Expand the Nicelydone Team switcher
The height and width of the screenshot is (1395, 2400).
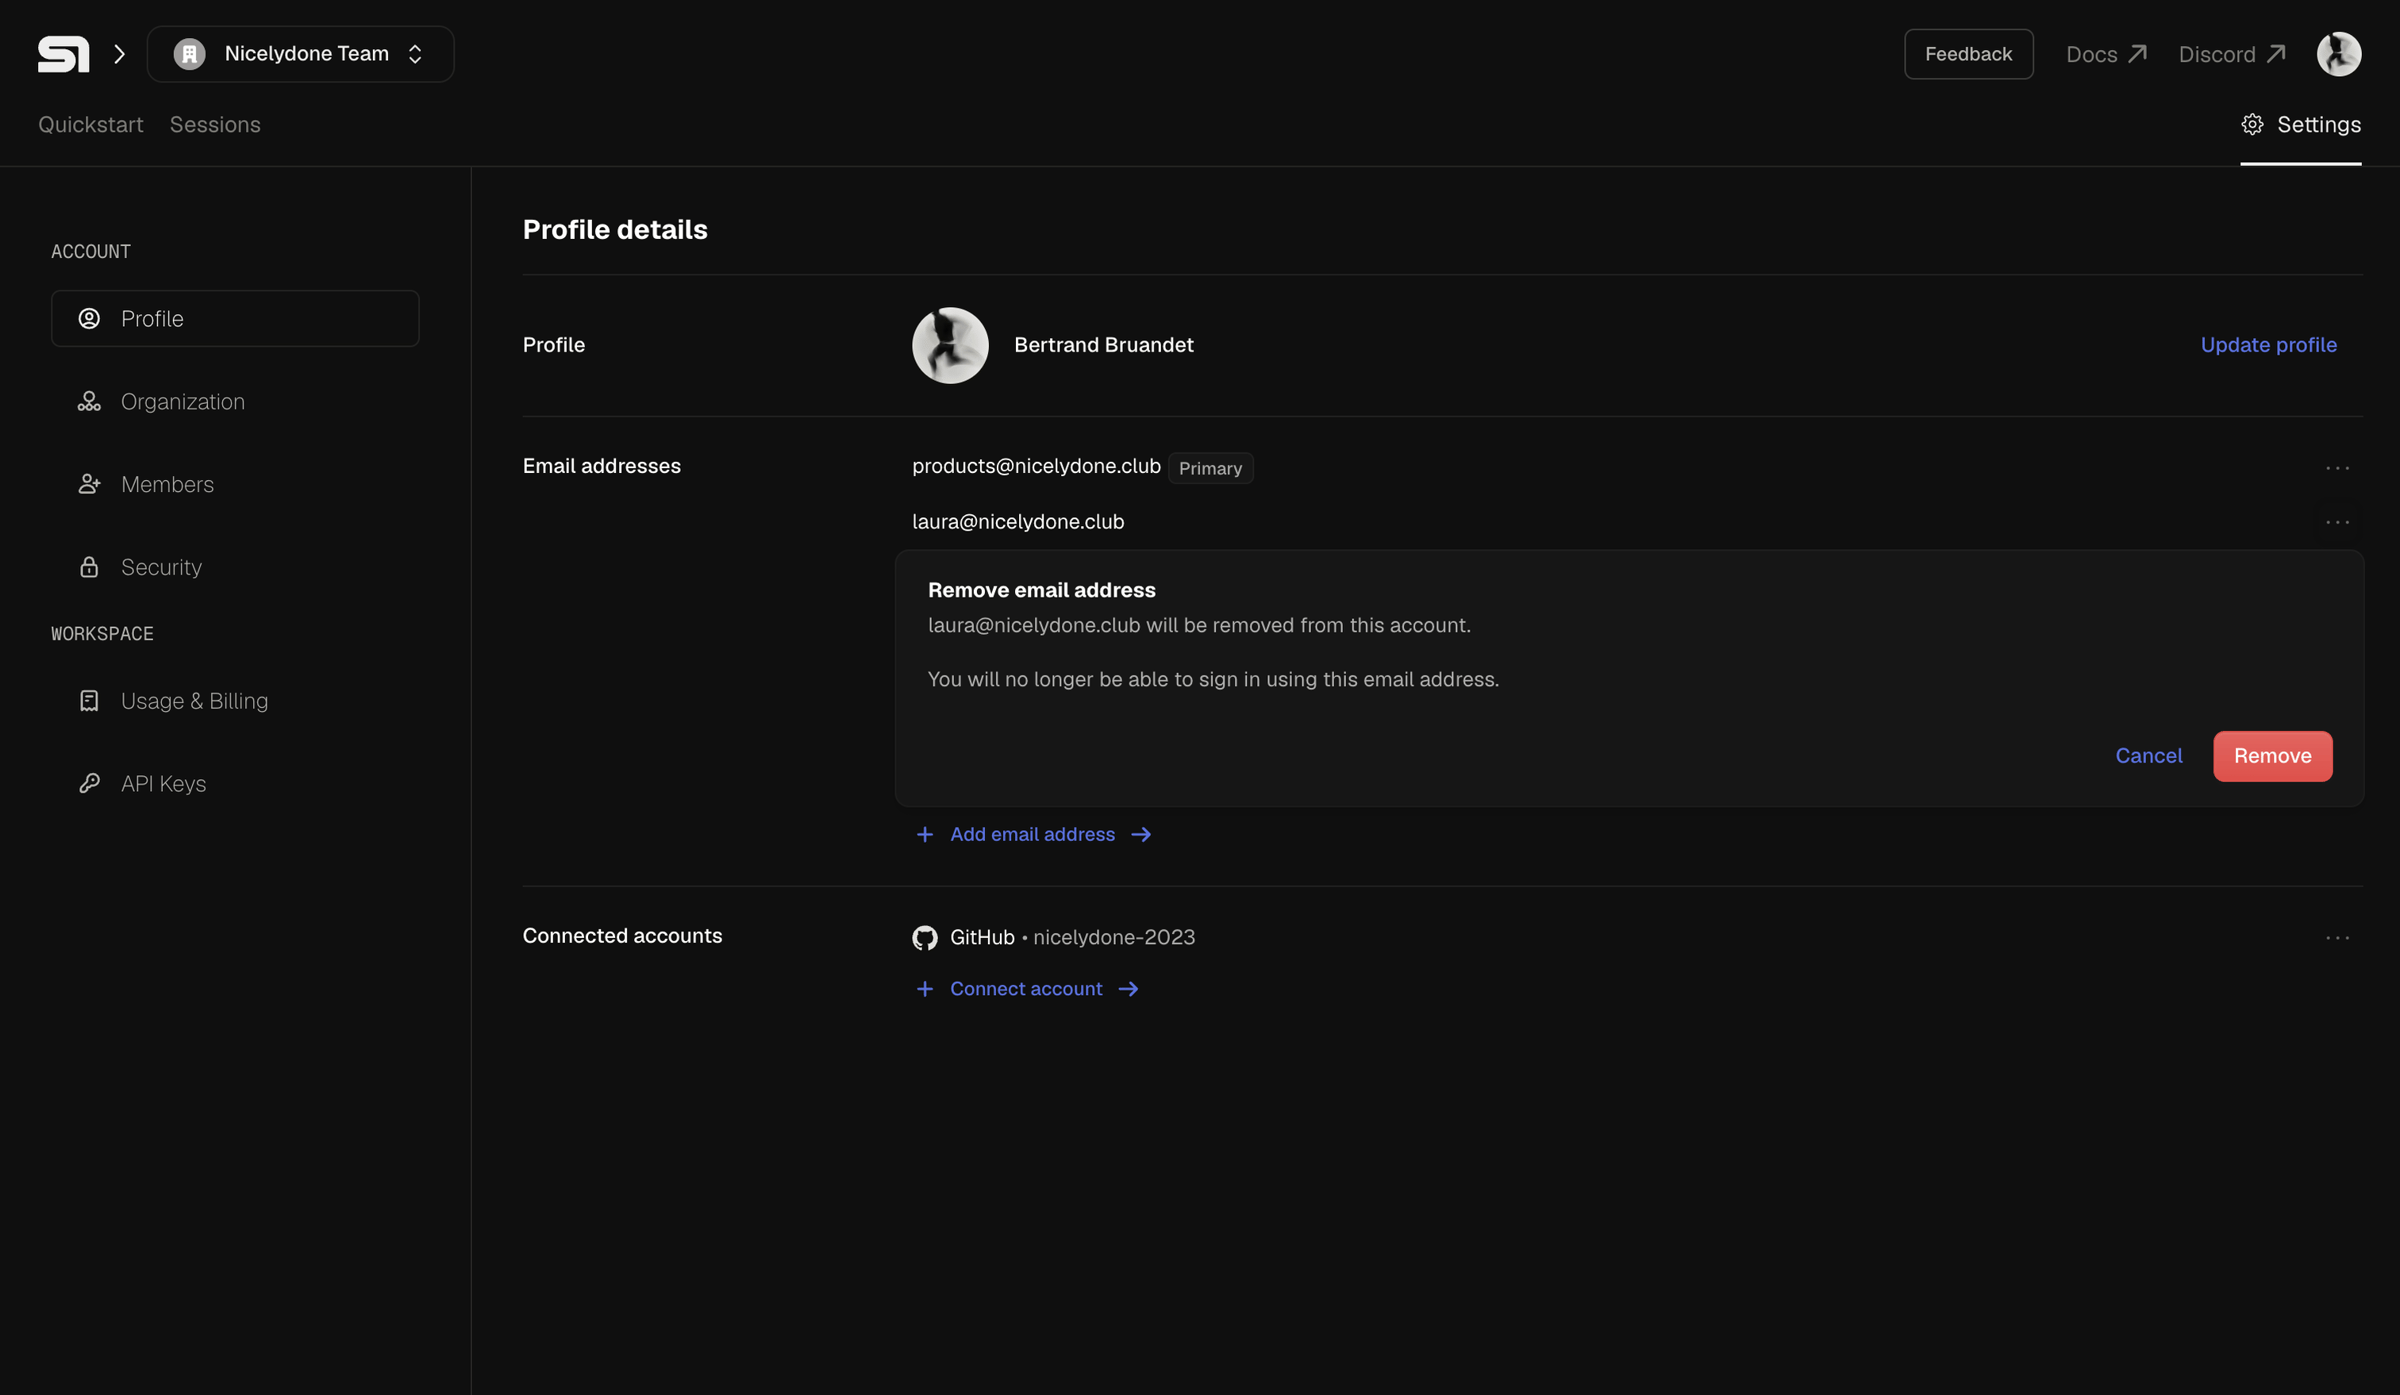click(x=301, y=54)
